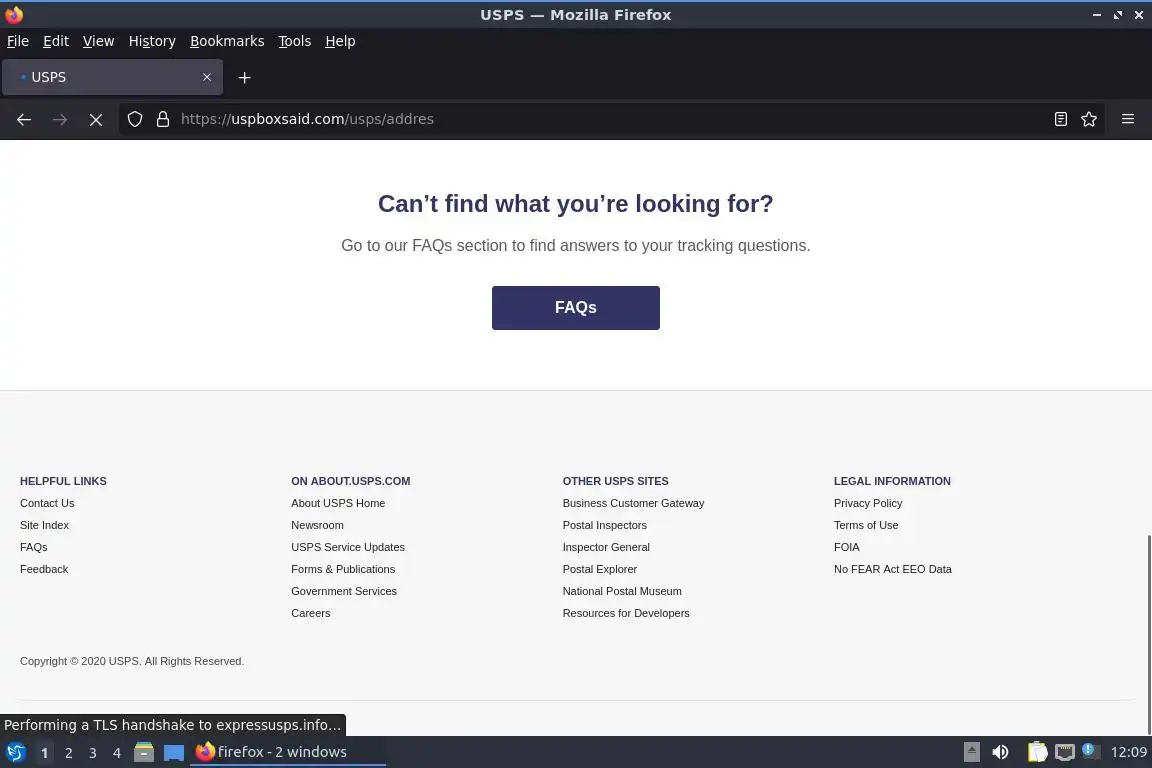Switch to workspace 3
The width and height of the screenshot is (1152, 768).
click(x=93, y=753)
